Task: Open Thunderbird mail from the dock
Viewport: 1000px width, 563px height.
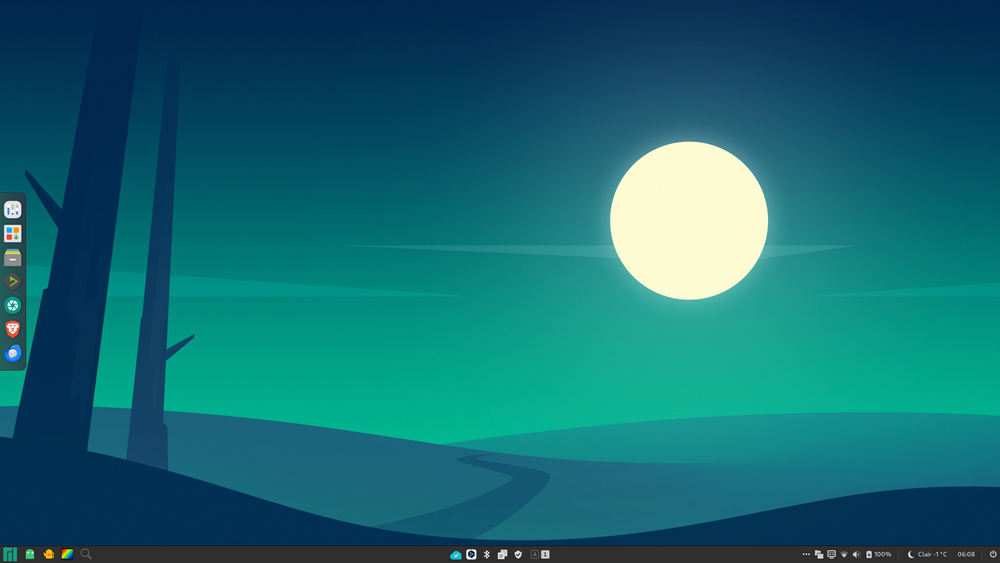Action: [x=13, y=353]
